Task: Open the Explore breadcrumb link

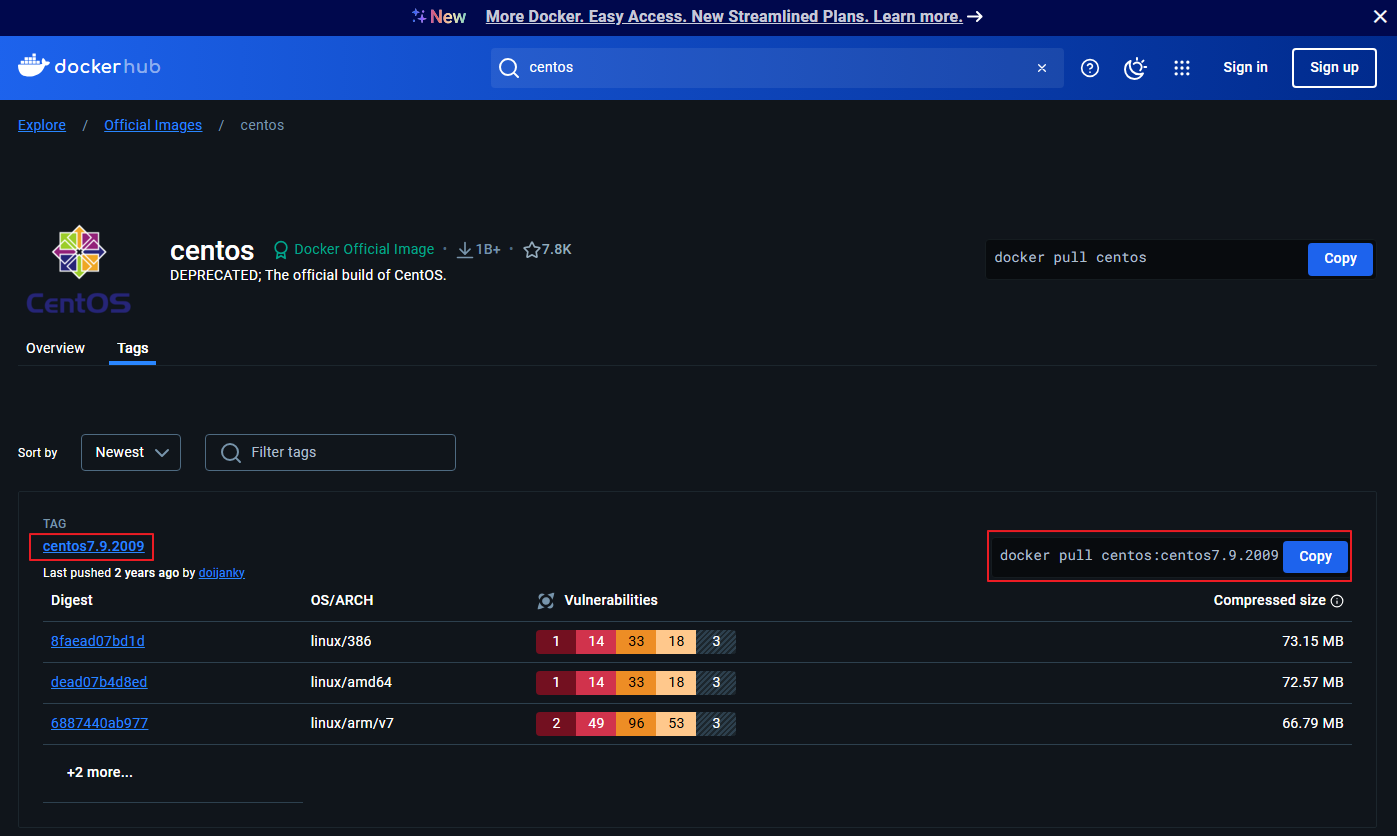Action: (x=42, y=125)
